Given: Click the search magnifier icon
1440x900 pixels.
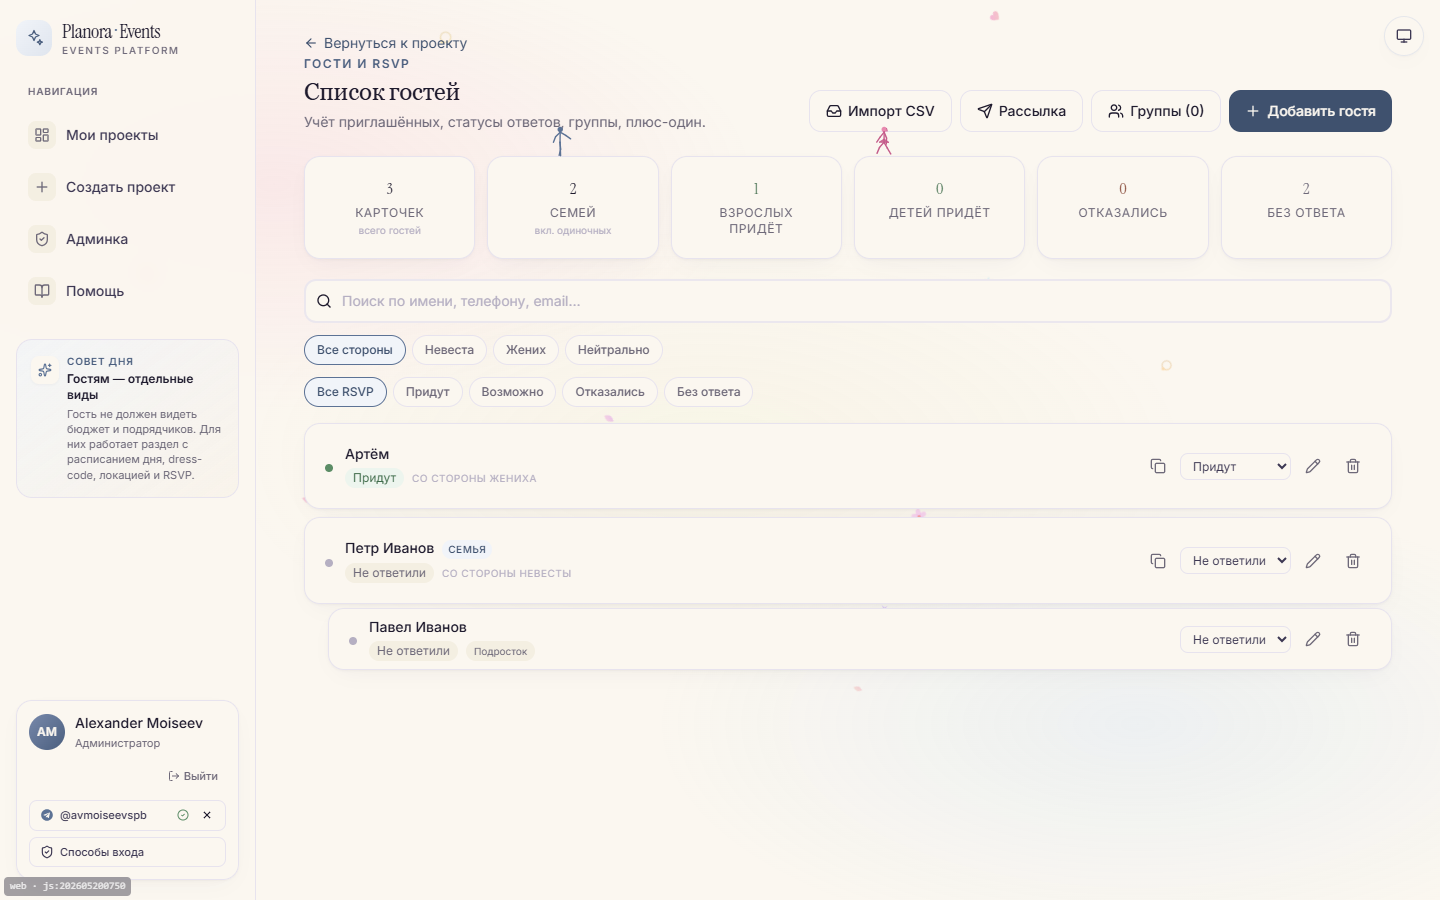Looking at the screenshot, I should (324, 301).
